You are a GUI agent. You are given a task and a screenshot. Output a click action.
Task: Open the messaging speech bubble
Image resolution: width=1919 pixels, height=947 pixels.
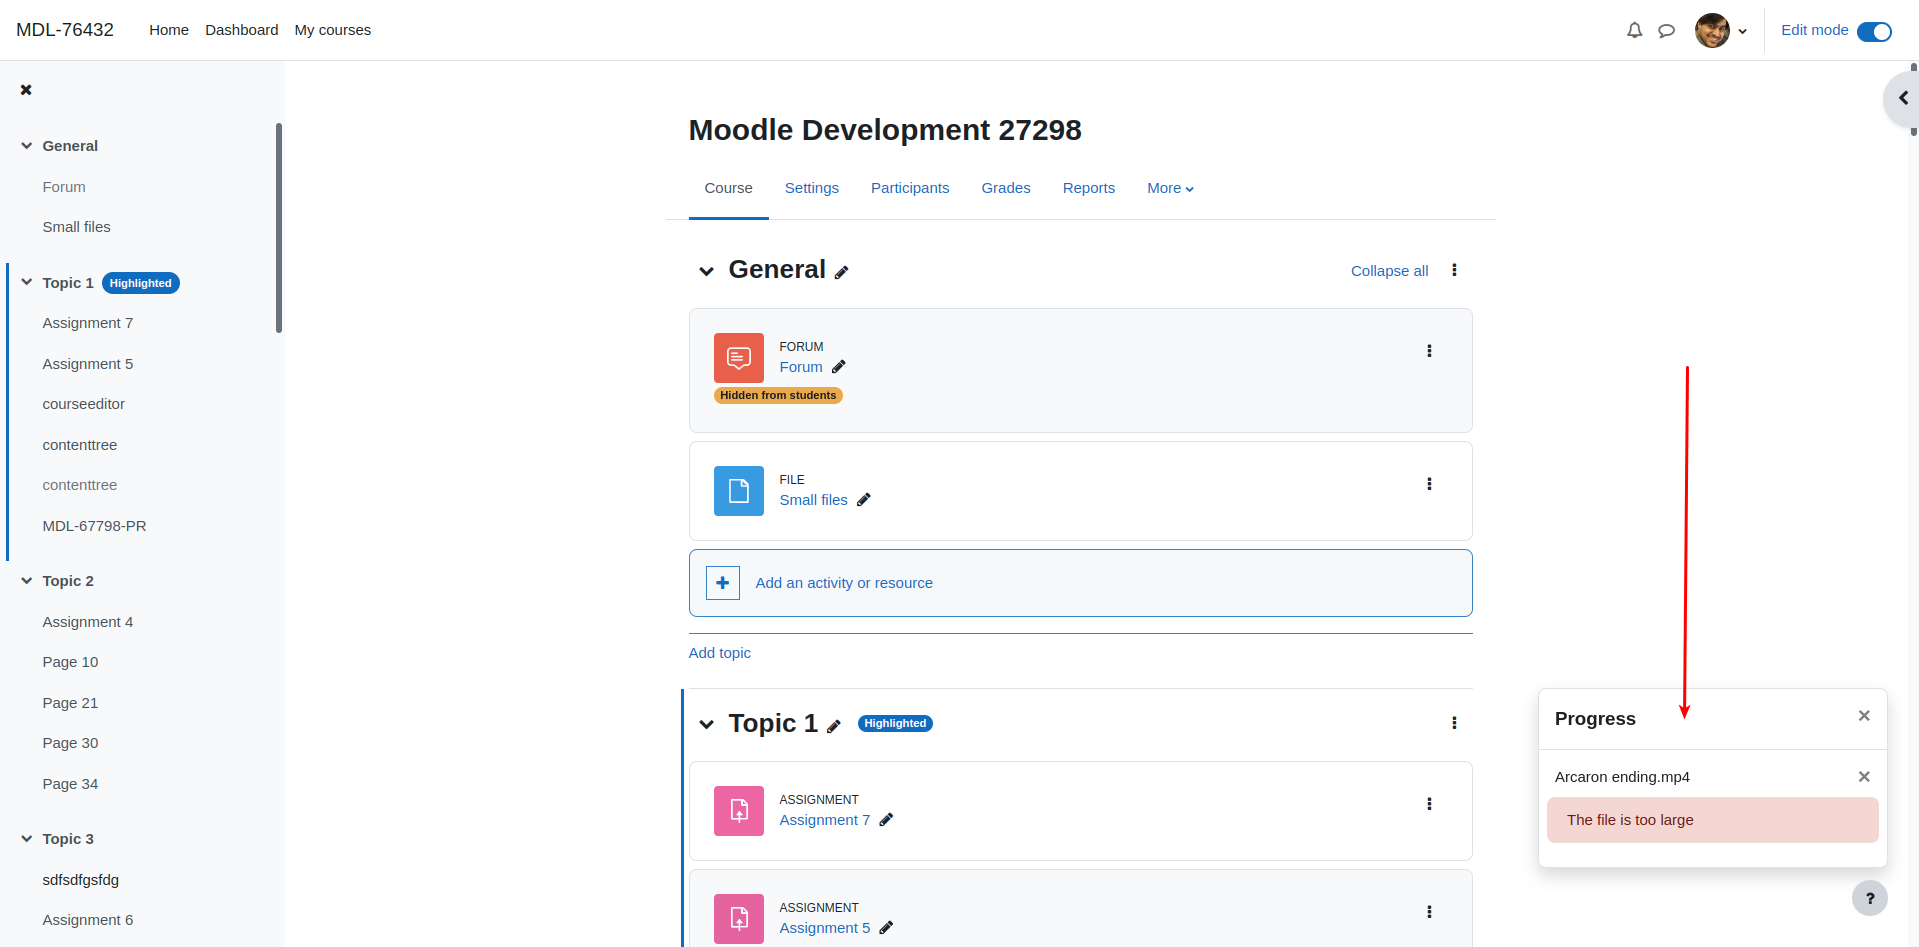1666,30
